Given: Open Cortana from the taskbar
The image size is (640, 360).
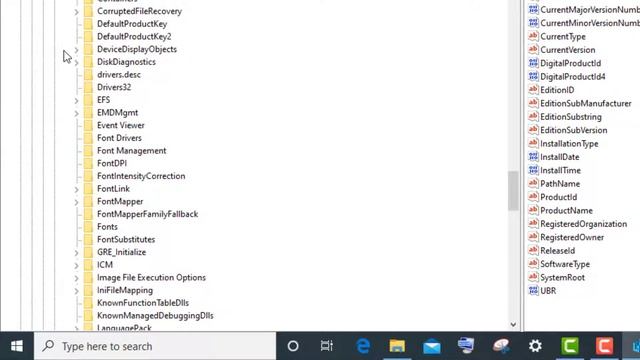Looking at the screenshot, I should (x=293, y=346).
